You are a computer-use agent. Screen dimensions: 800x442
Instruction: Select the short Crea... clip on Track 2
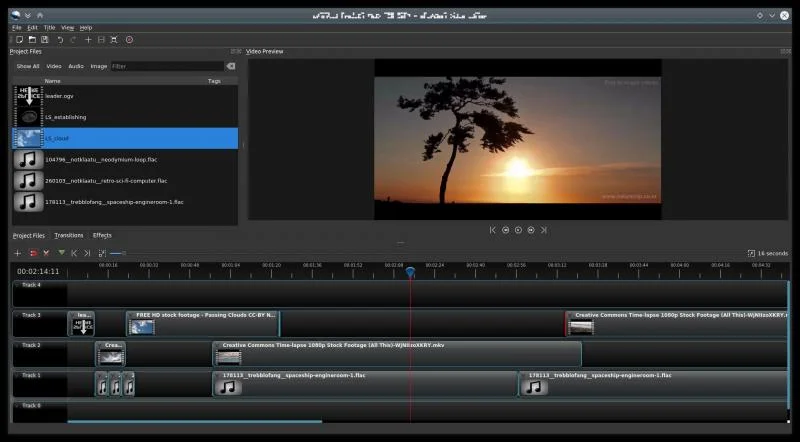pos(111,354)
